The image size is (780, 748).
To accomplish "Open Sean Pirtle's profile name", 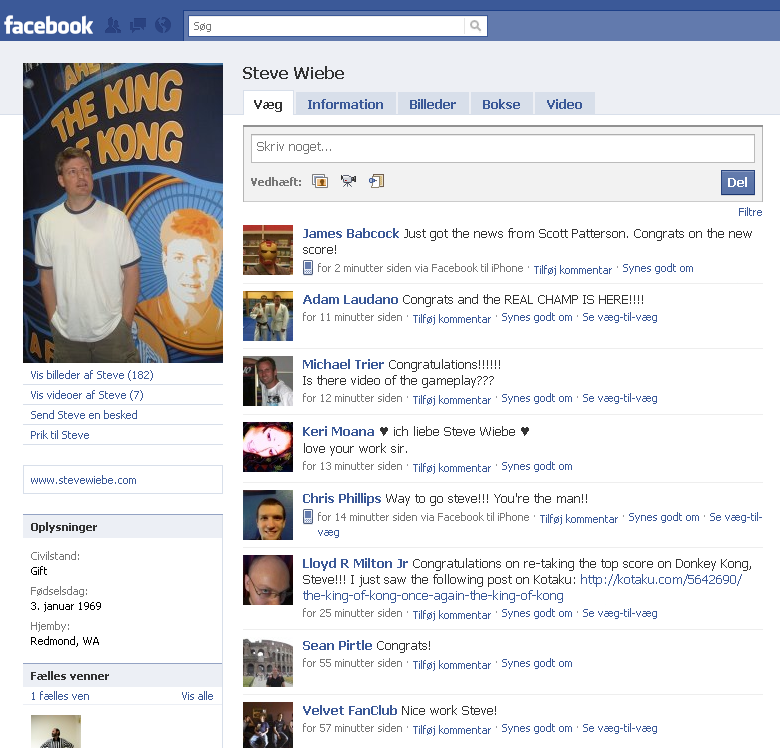I will (337, 646).
